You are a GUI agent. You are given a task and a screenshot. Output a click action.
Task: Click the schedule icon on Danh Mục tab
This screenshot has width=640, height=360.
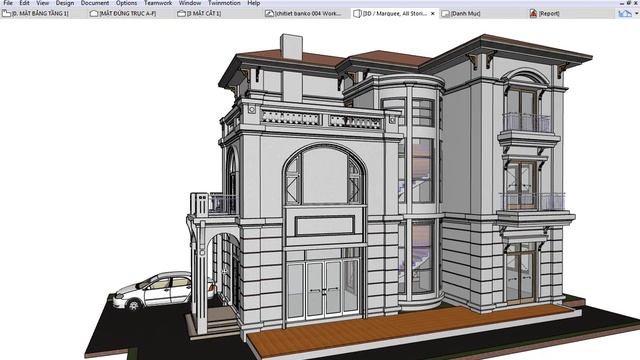[x=445, y=13]
